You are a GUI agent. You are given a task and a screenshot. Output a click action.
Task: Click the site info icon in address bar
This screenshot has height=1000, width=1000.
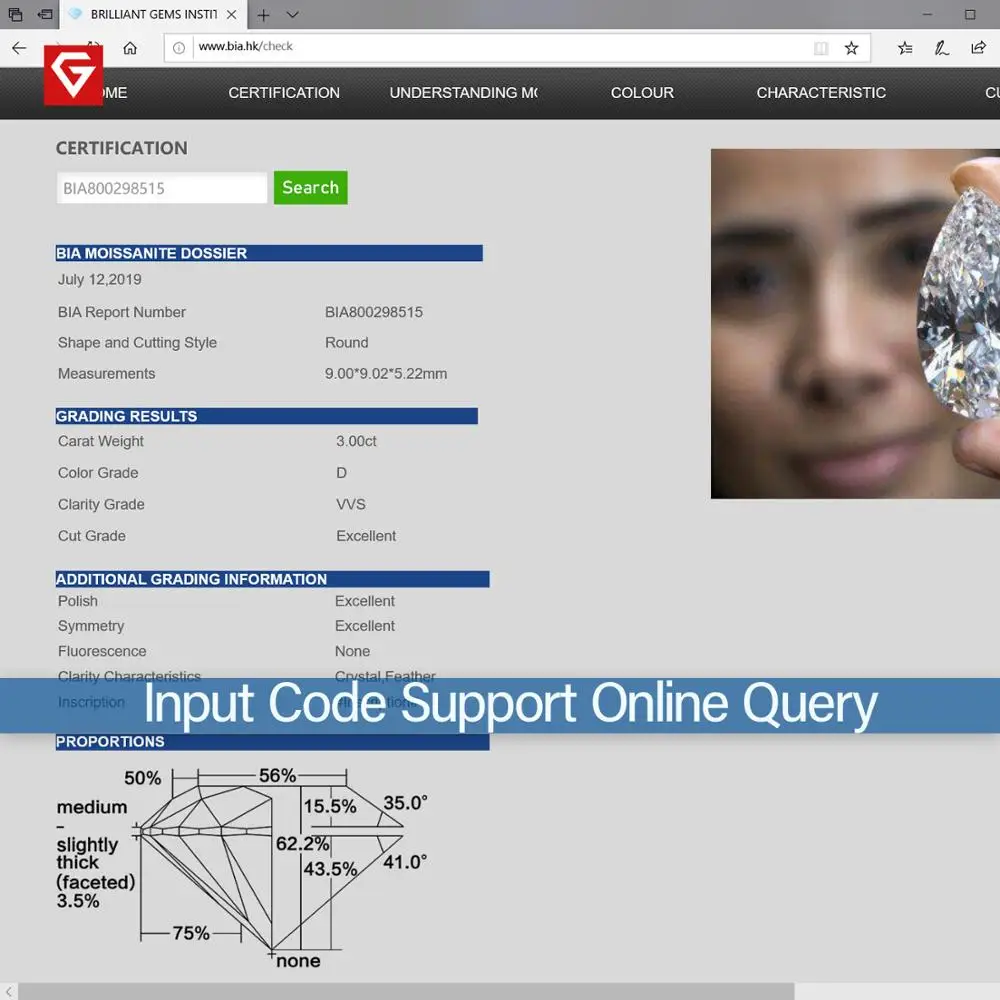click(179, 48)
